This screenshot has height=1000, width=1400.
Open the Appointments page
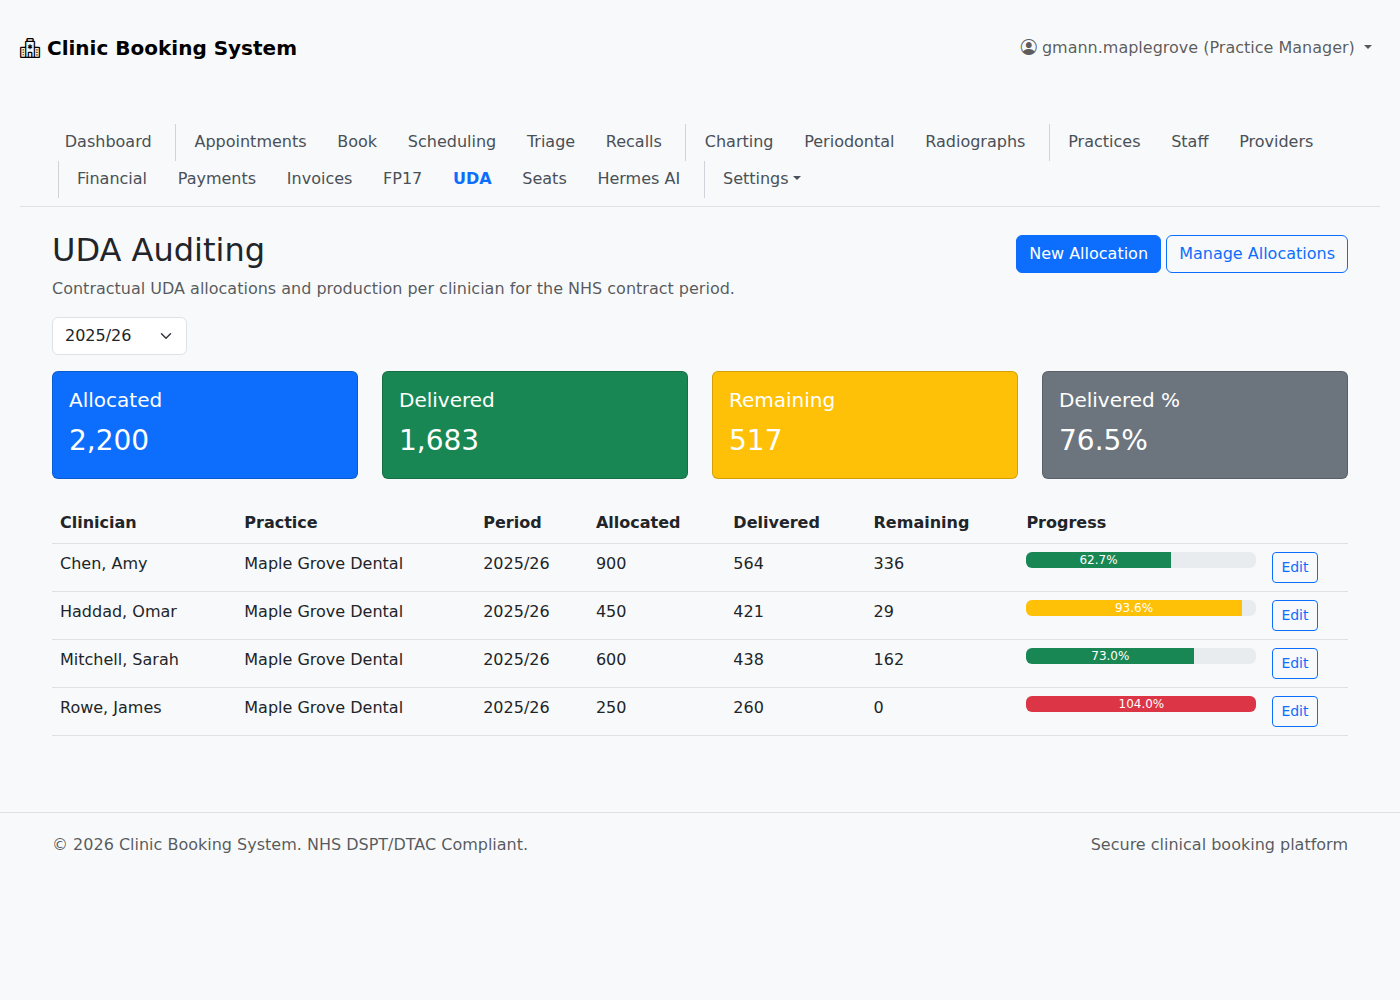(250, 141)
